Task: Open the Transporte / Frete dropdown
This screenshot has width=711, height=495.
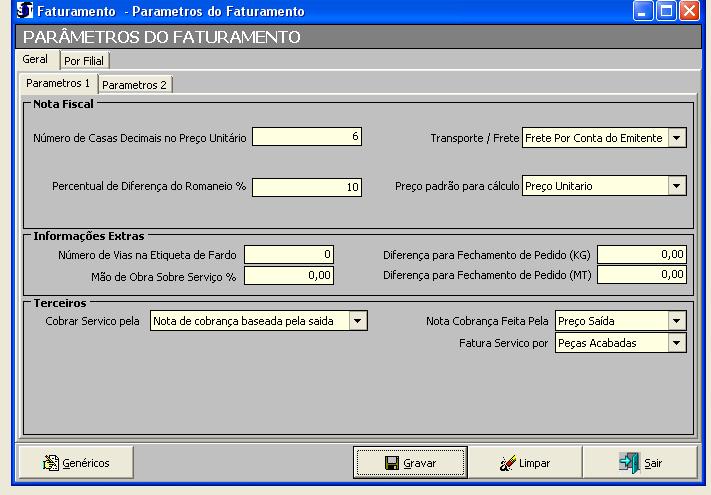Action: click(677, 138)
